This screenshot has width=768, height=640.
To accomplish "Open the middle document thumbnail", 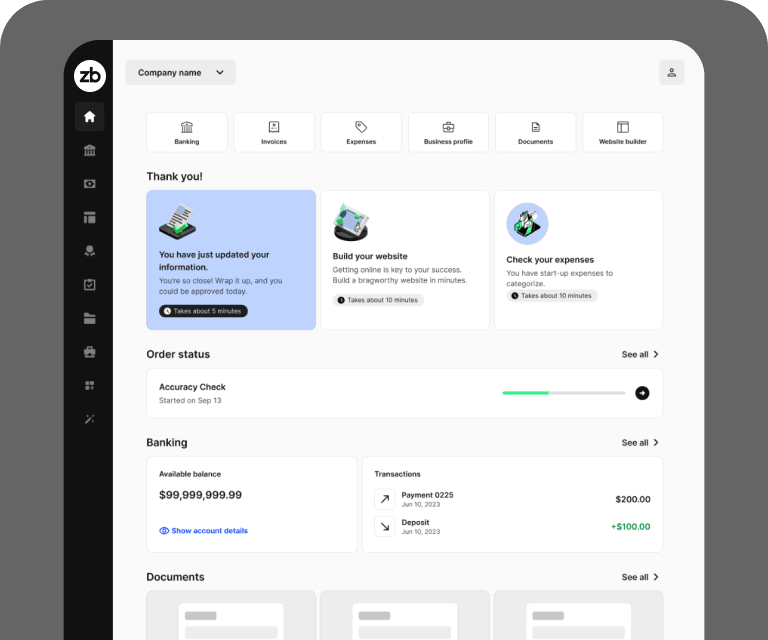I will [405, 615].
